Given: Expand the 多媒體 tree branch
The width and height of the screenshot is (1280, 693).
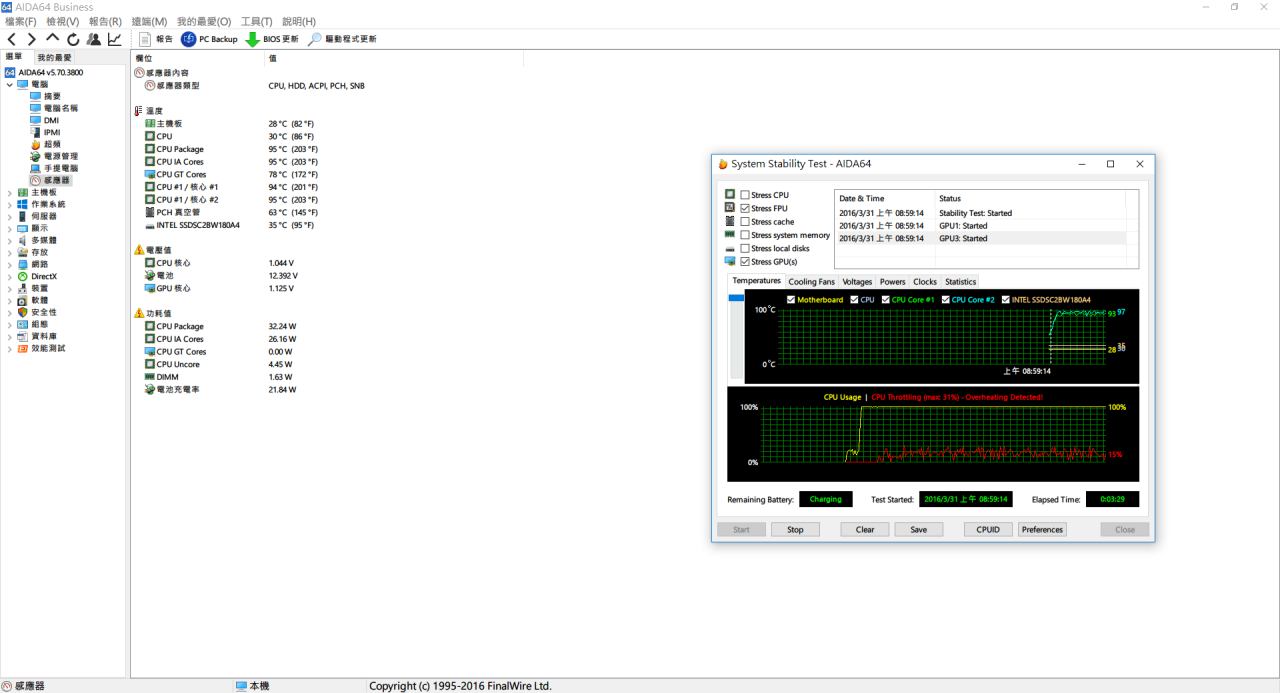Looking at the screenshot, I should (x=10, y=240).
